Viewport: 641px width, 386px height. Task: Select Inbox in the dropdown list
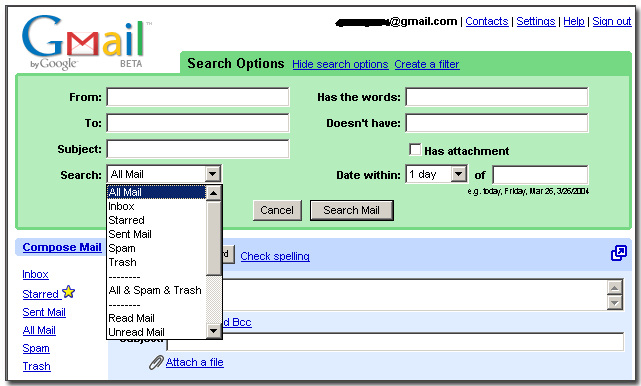click(x=156, y=206)
